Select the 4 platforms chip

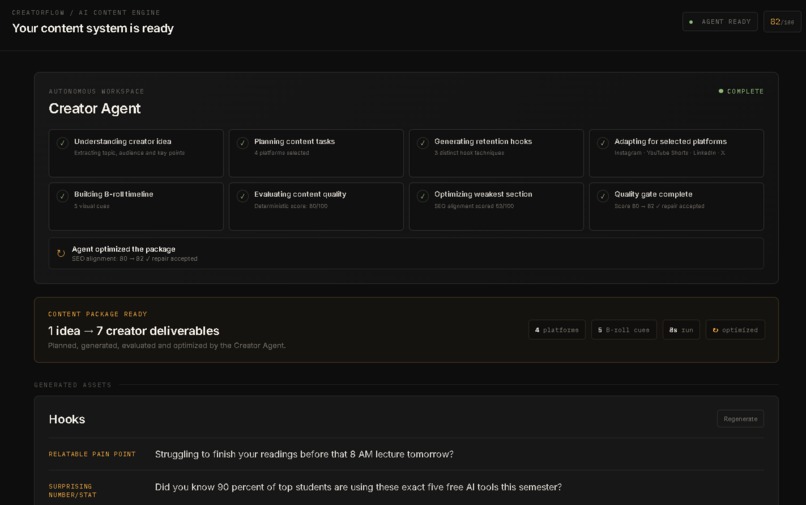click(x=557, y=330)
